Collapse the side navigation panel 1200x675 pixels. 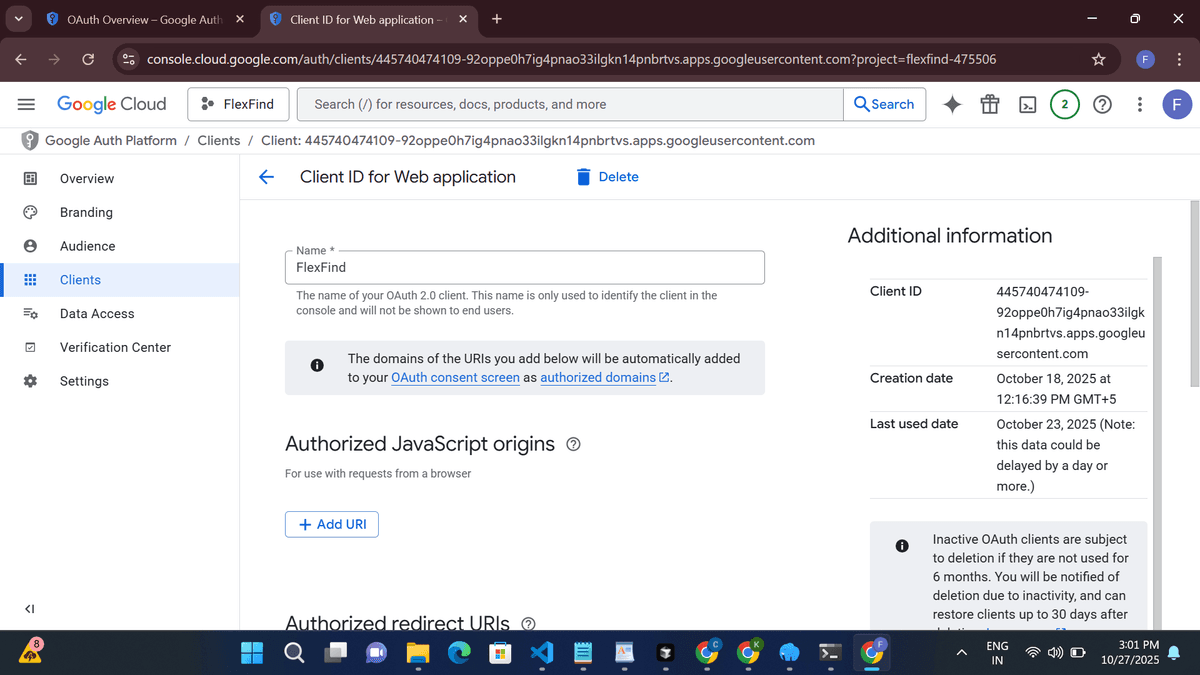30,609
